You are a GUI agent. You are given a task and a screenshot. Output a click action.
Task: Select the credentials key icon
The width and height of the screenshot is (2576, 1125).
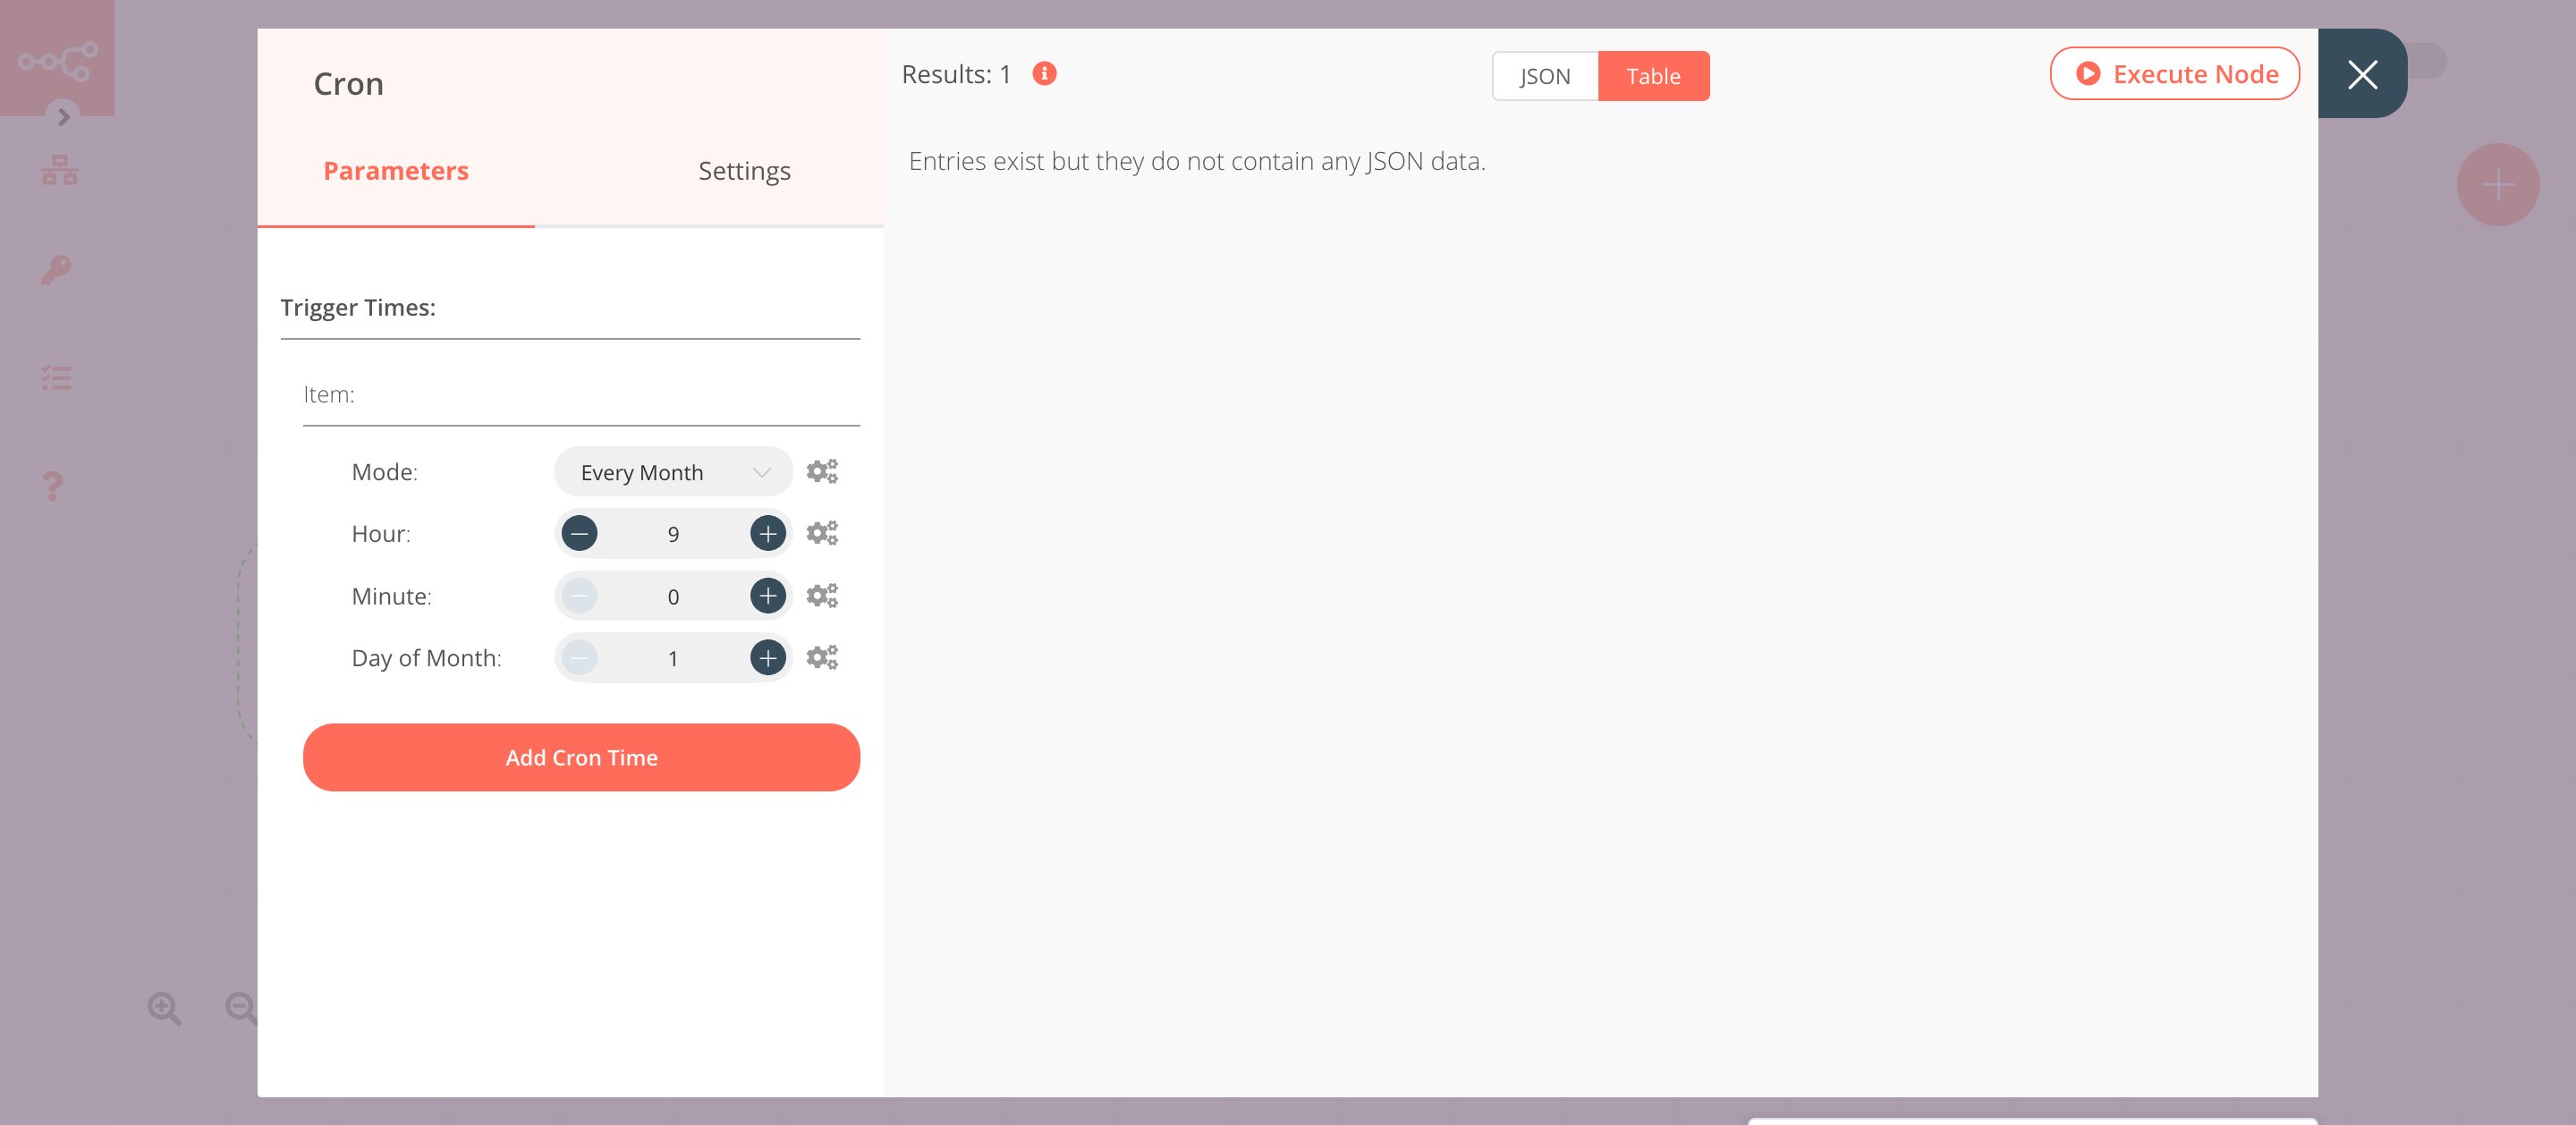tap(56, 269)
